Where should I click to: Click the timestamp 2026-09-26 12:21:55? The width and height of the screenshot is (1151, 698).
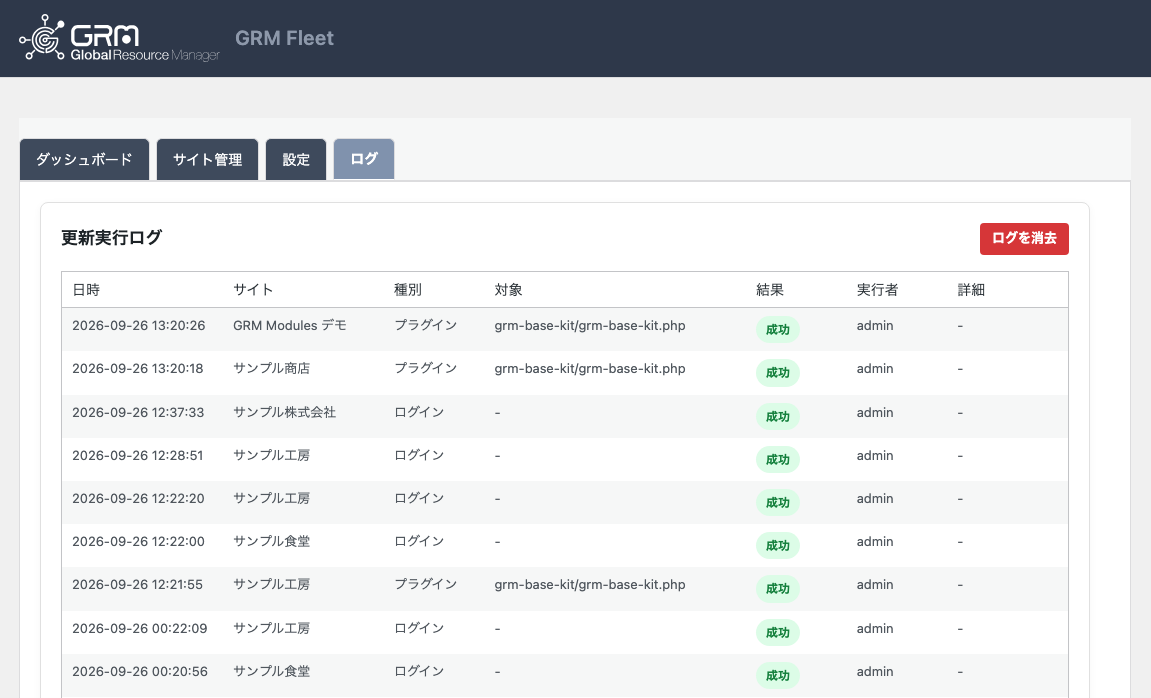pos(138,585)
